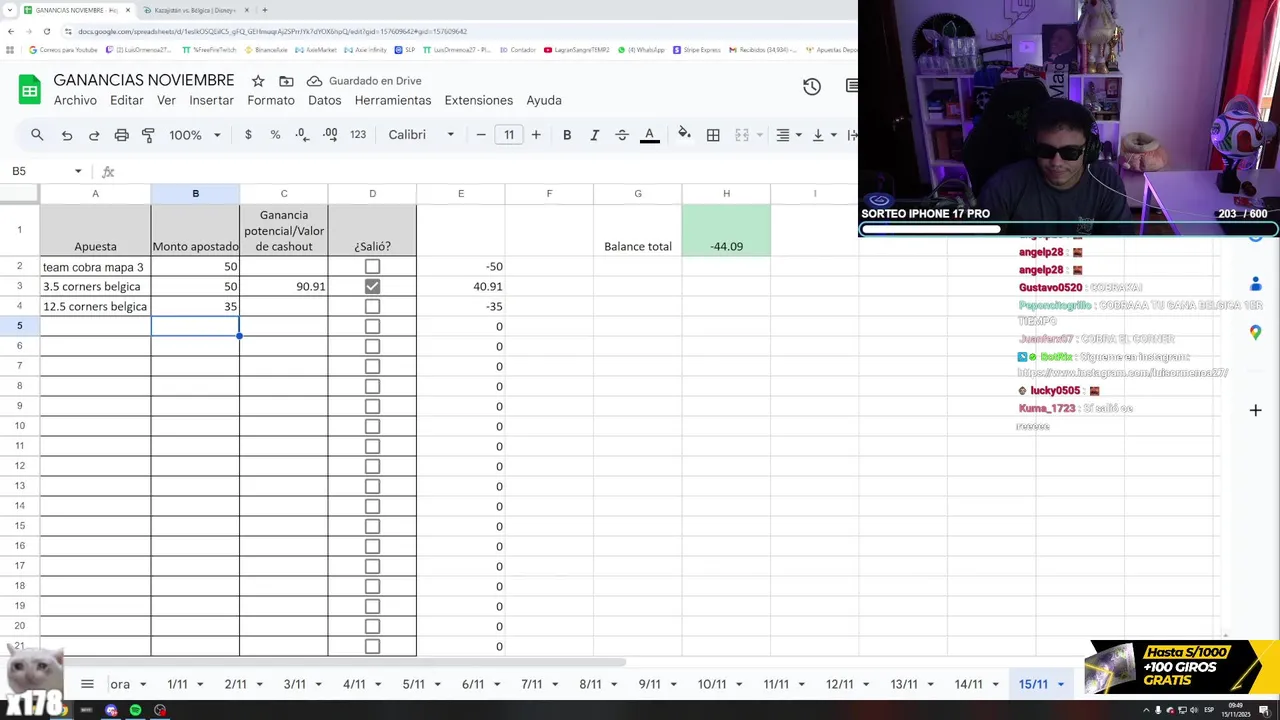
Task: Star the GANANCIAS NOVIEMBRE document
Action: point(258,81)
